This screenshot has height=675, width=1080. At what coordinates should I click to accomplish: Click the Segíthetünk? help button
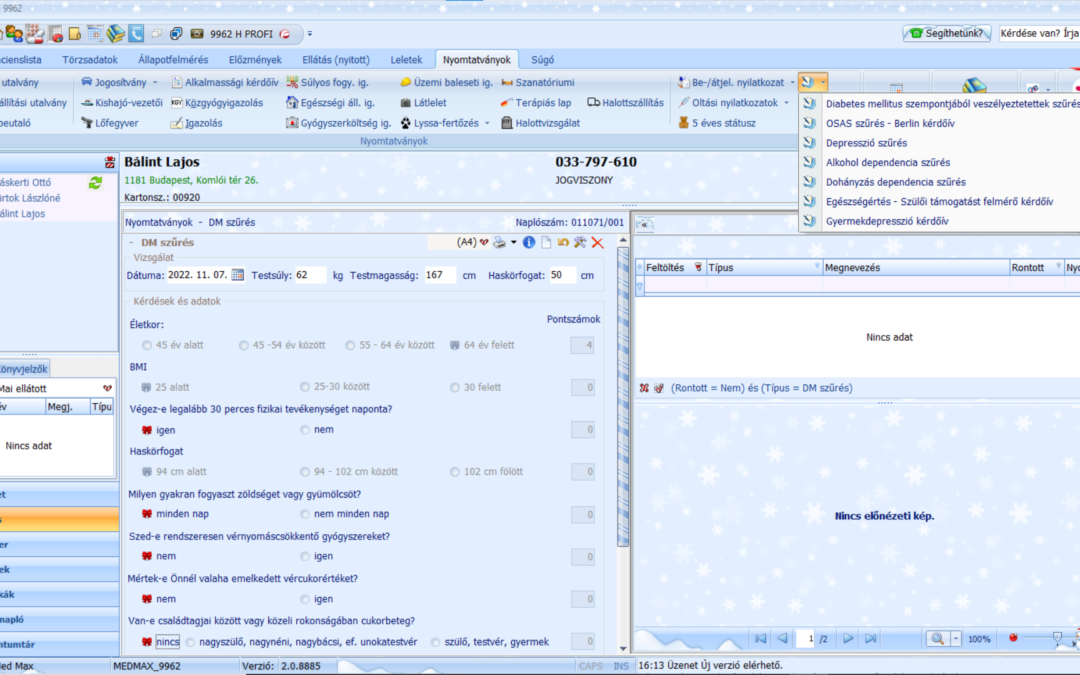[946, 33]
